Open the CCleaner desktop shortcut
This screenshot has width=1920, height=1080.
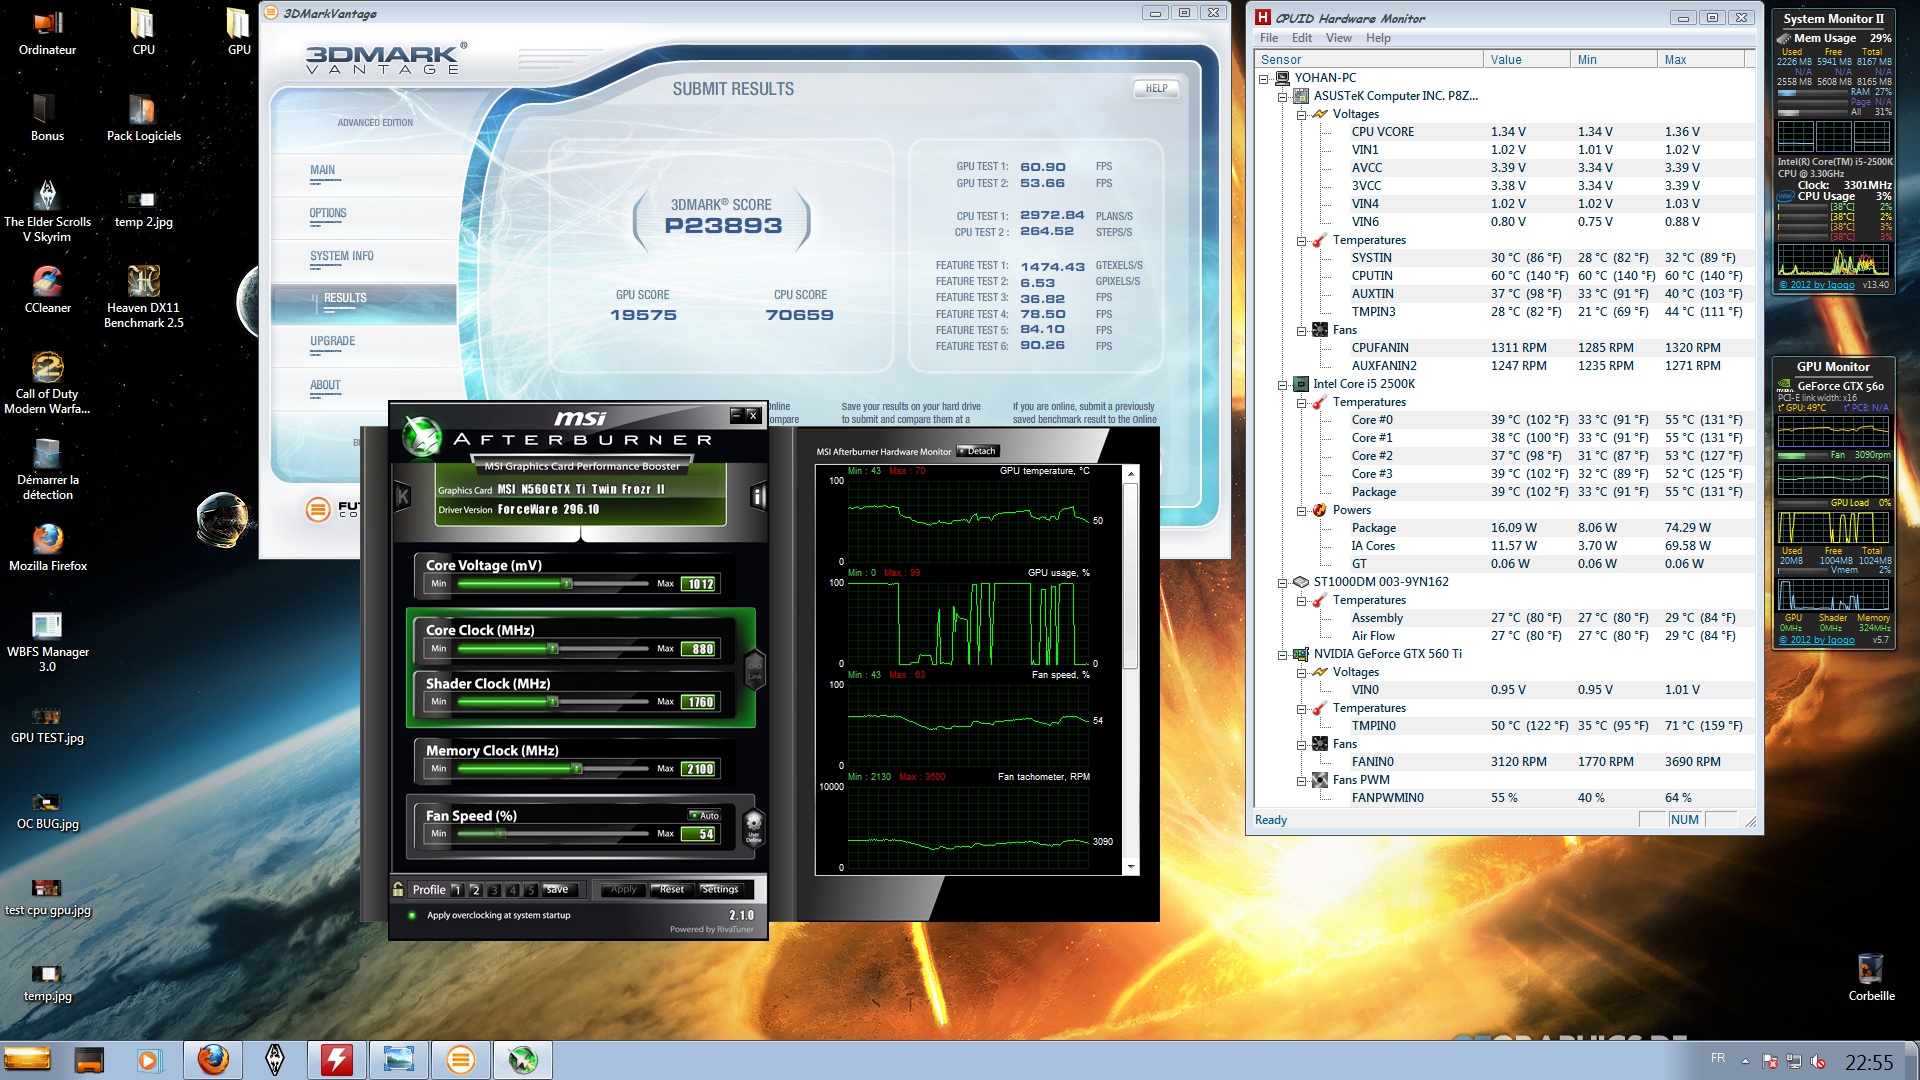[47, 283]
